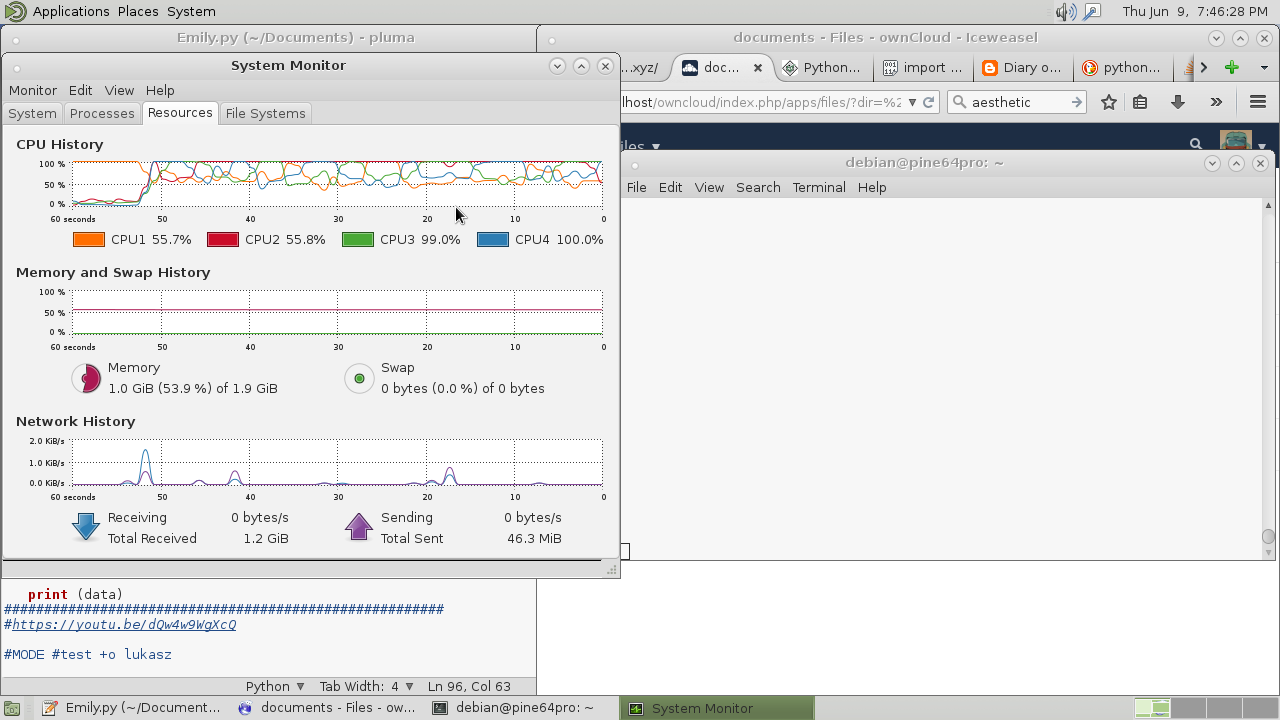This screenshot has width=1280, height=720.
Task: Open terminal Search menu
Action: (x=758, y=187)
